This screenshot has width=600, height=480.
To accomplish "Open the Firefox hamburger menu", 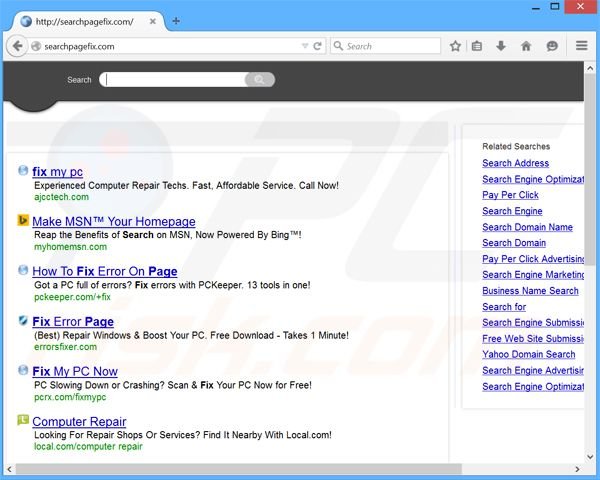I will [582, 46].
